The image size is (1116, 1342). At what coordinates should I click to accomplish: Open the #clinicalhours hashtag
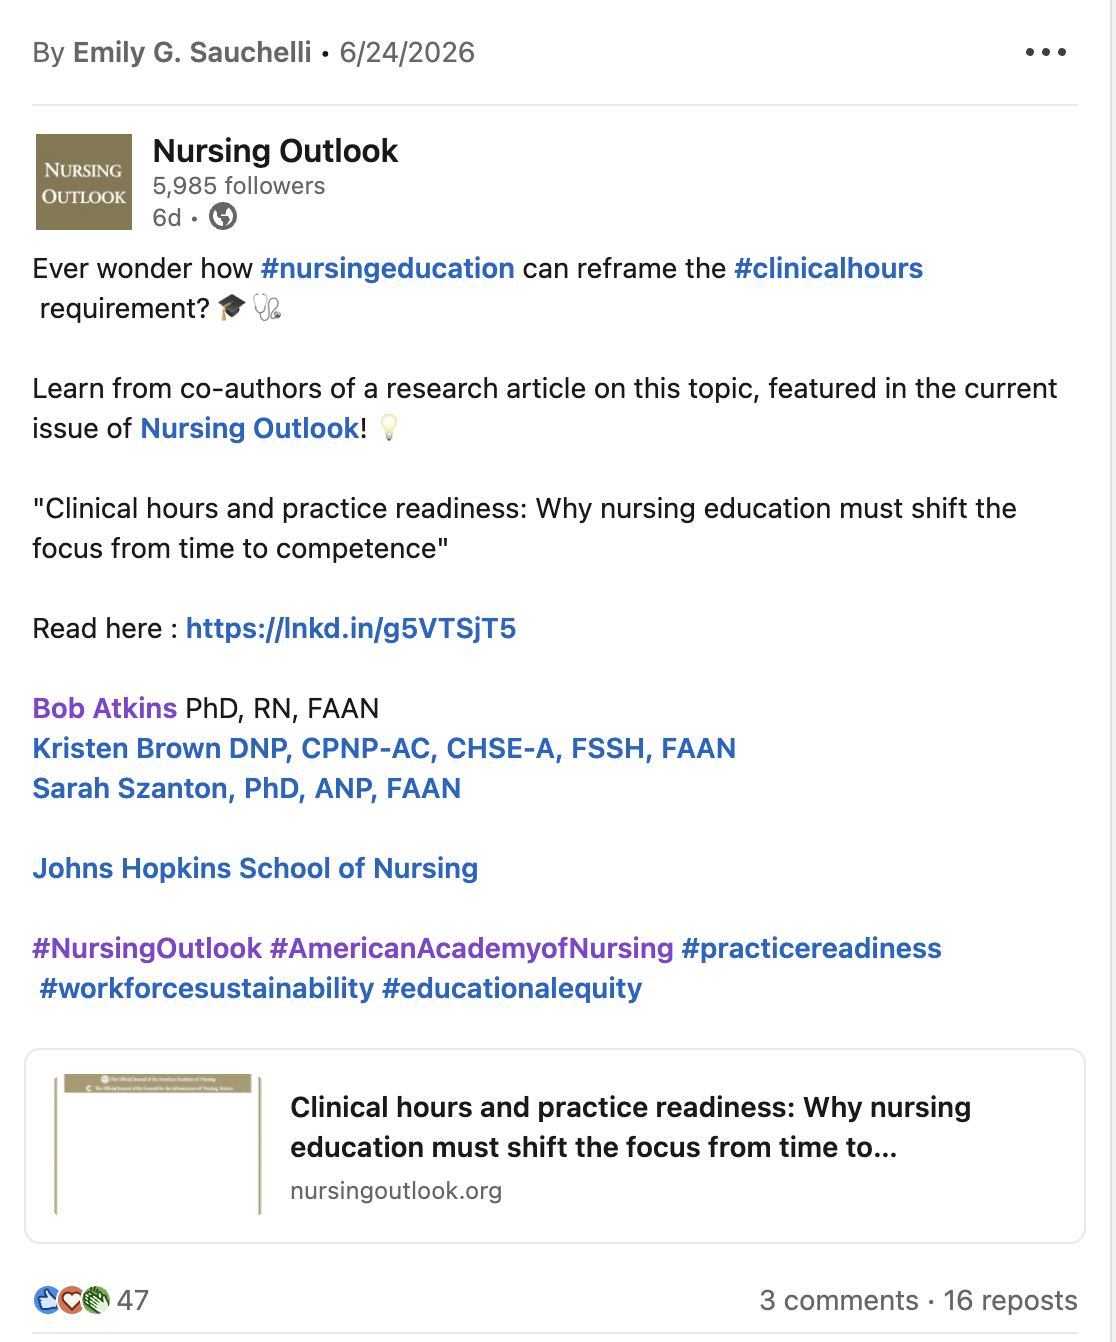pos(828,268)
